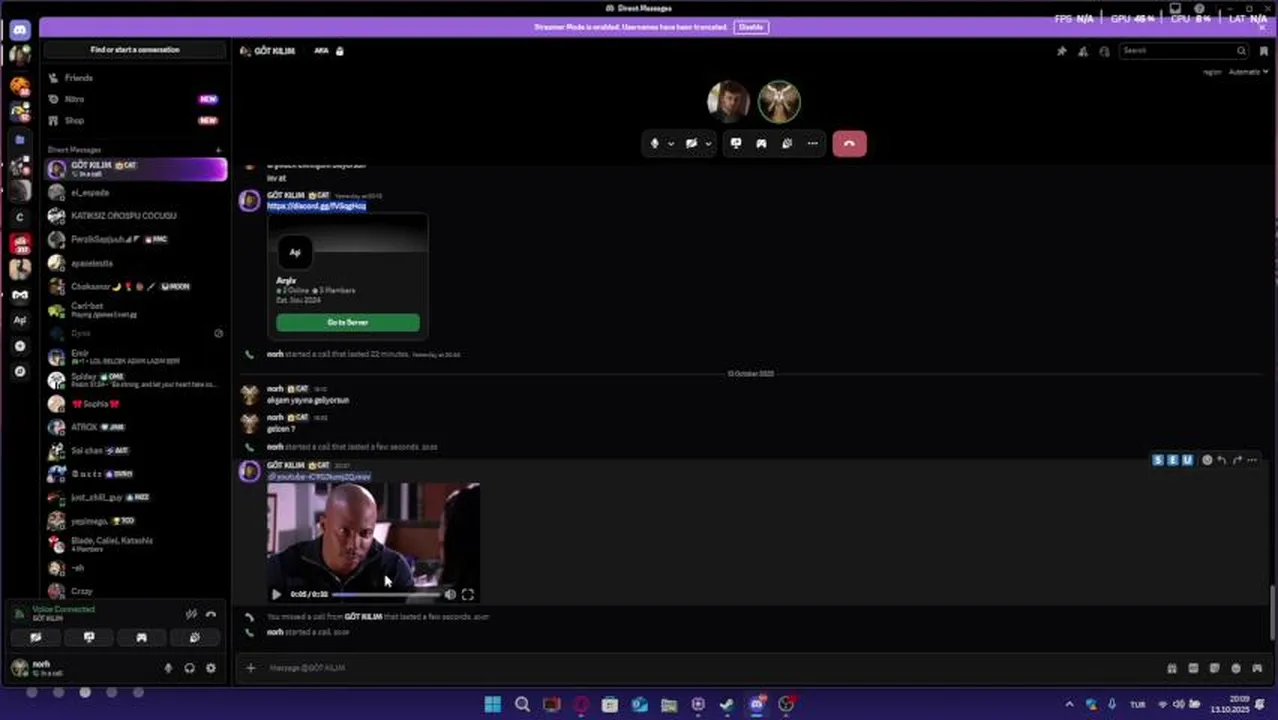Viewport: 1278px width, 720px height.
Task: Mute microphone in the call controls
Action: [x=655, y=143]
